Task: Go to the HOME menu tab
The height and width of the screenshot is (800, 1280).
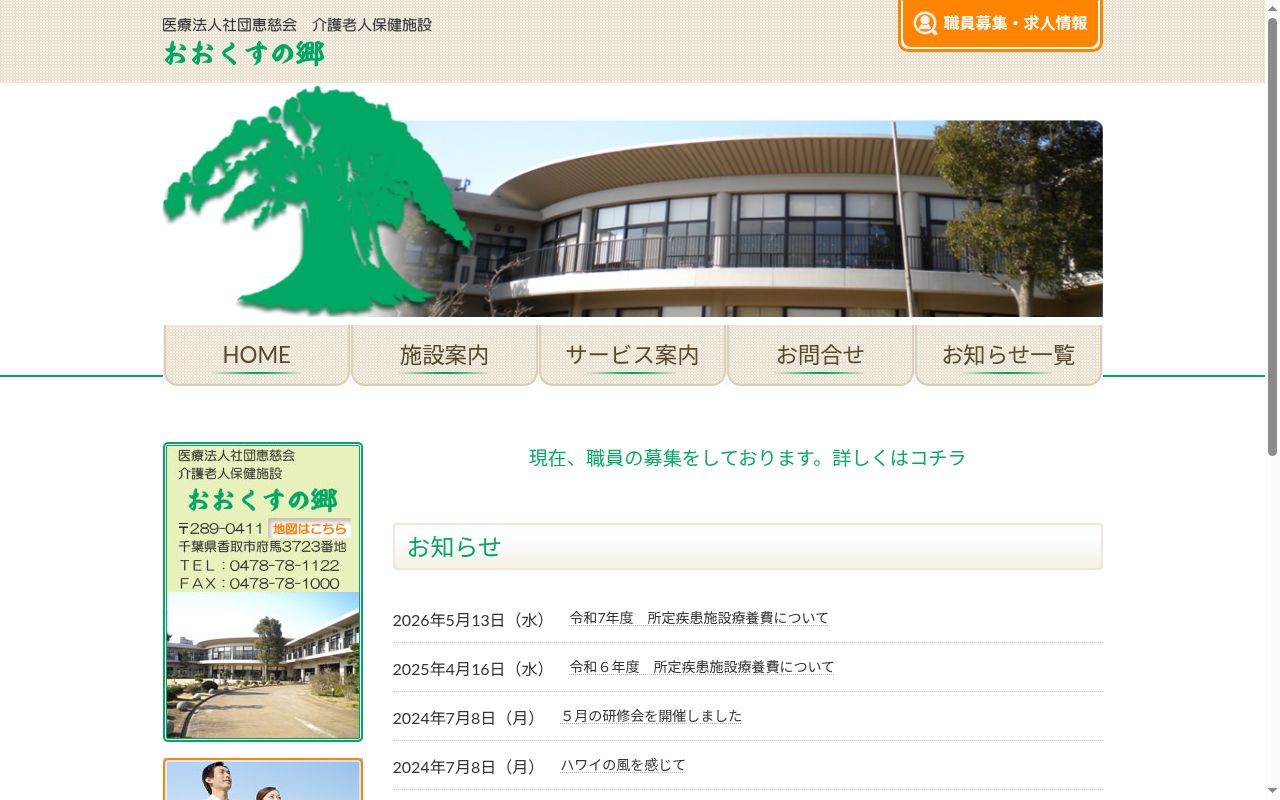Action: [x=257, y=355]
